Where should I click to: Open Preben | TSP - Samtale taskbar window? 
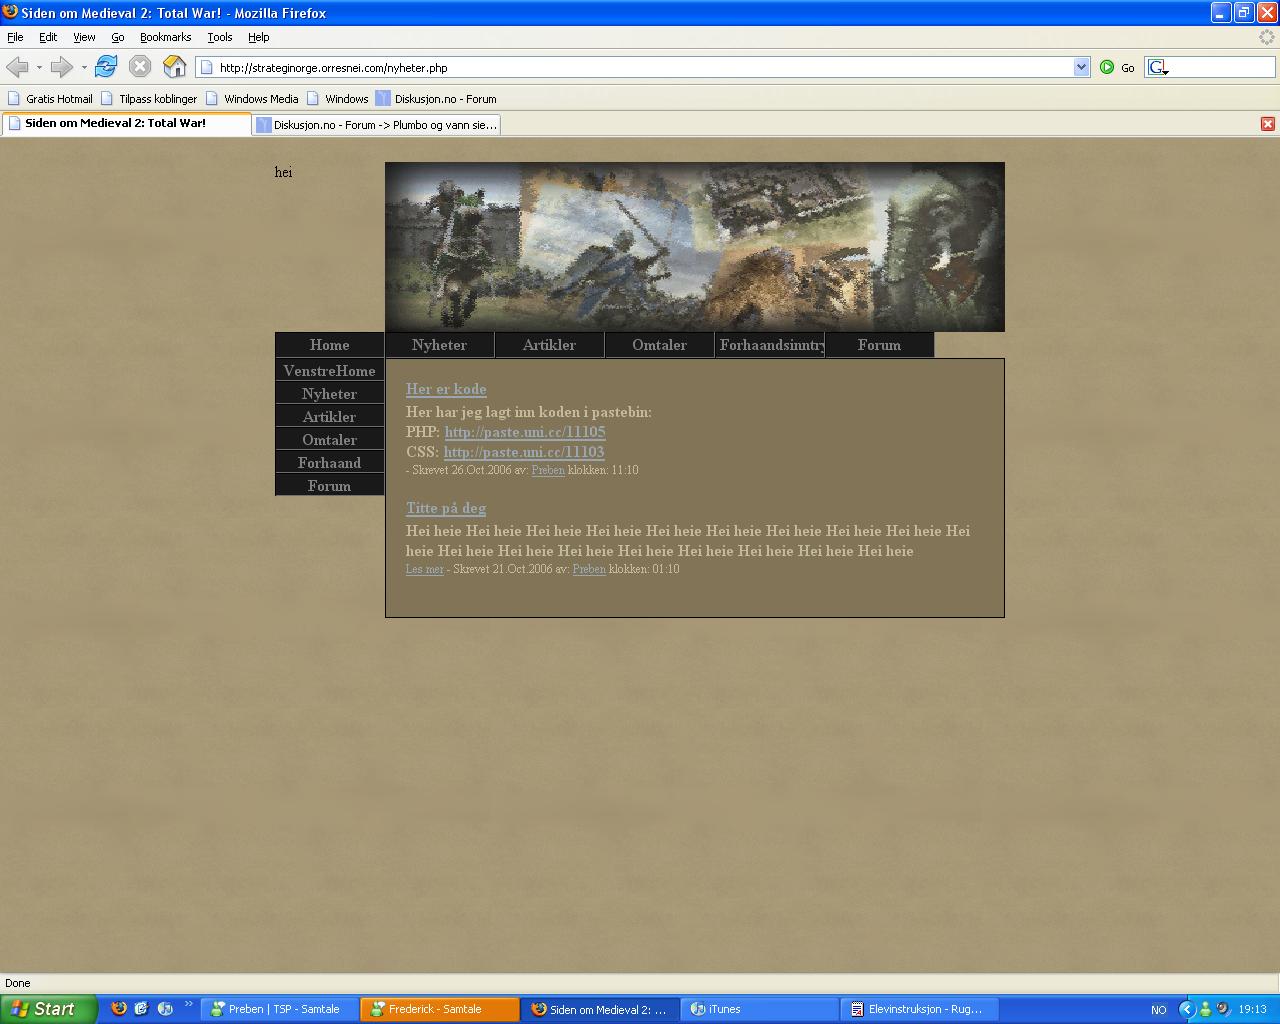pyautogui.click(x=280, y=1009)
